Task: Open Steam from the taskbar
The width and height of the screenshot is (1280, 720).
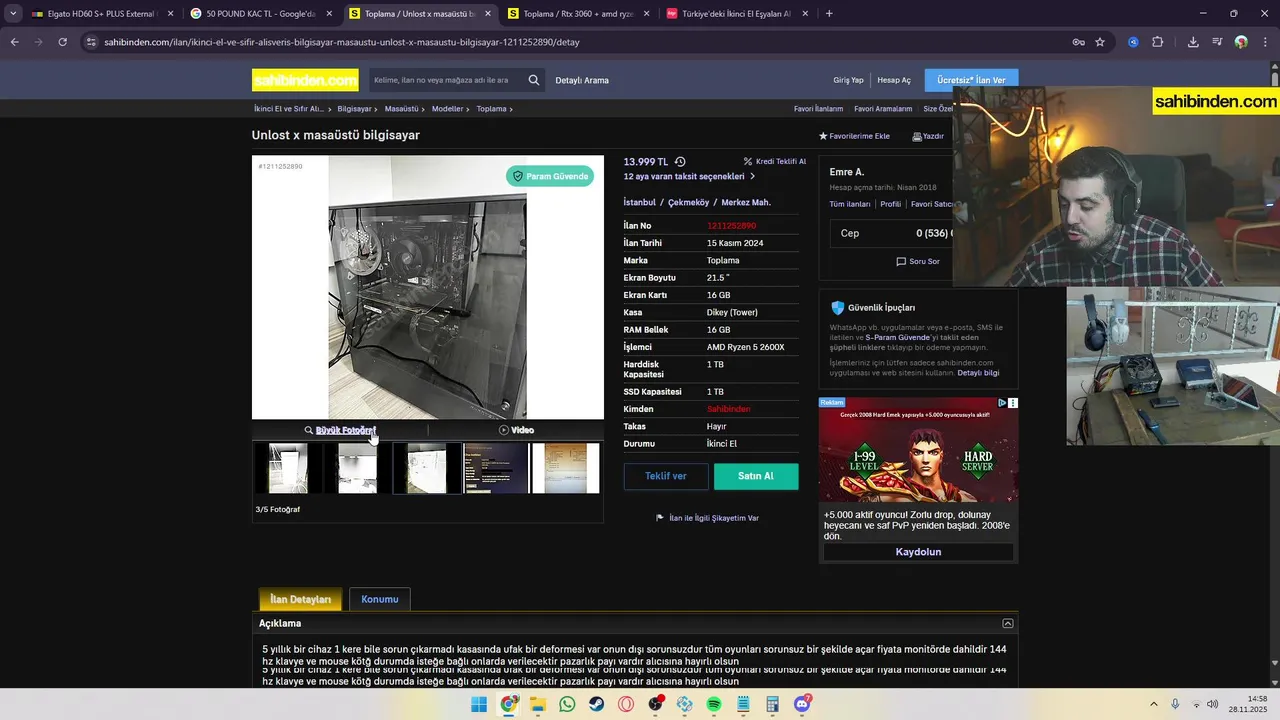Action: click(x=597, y=704)
